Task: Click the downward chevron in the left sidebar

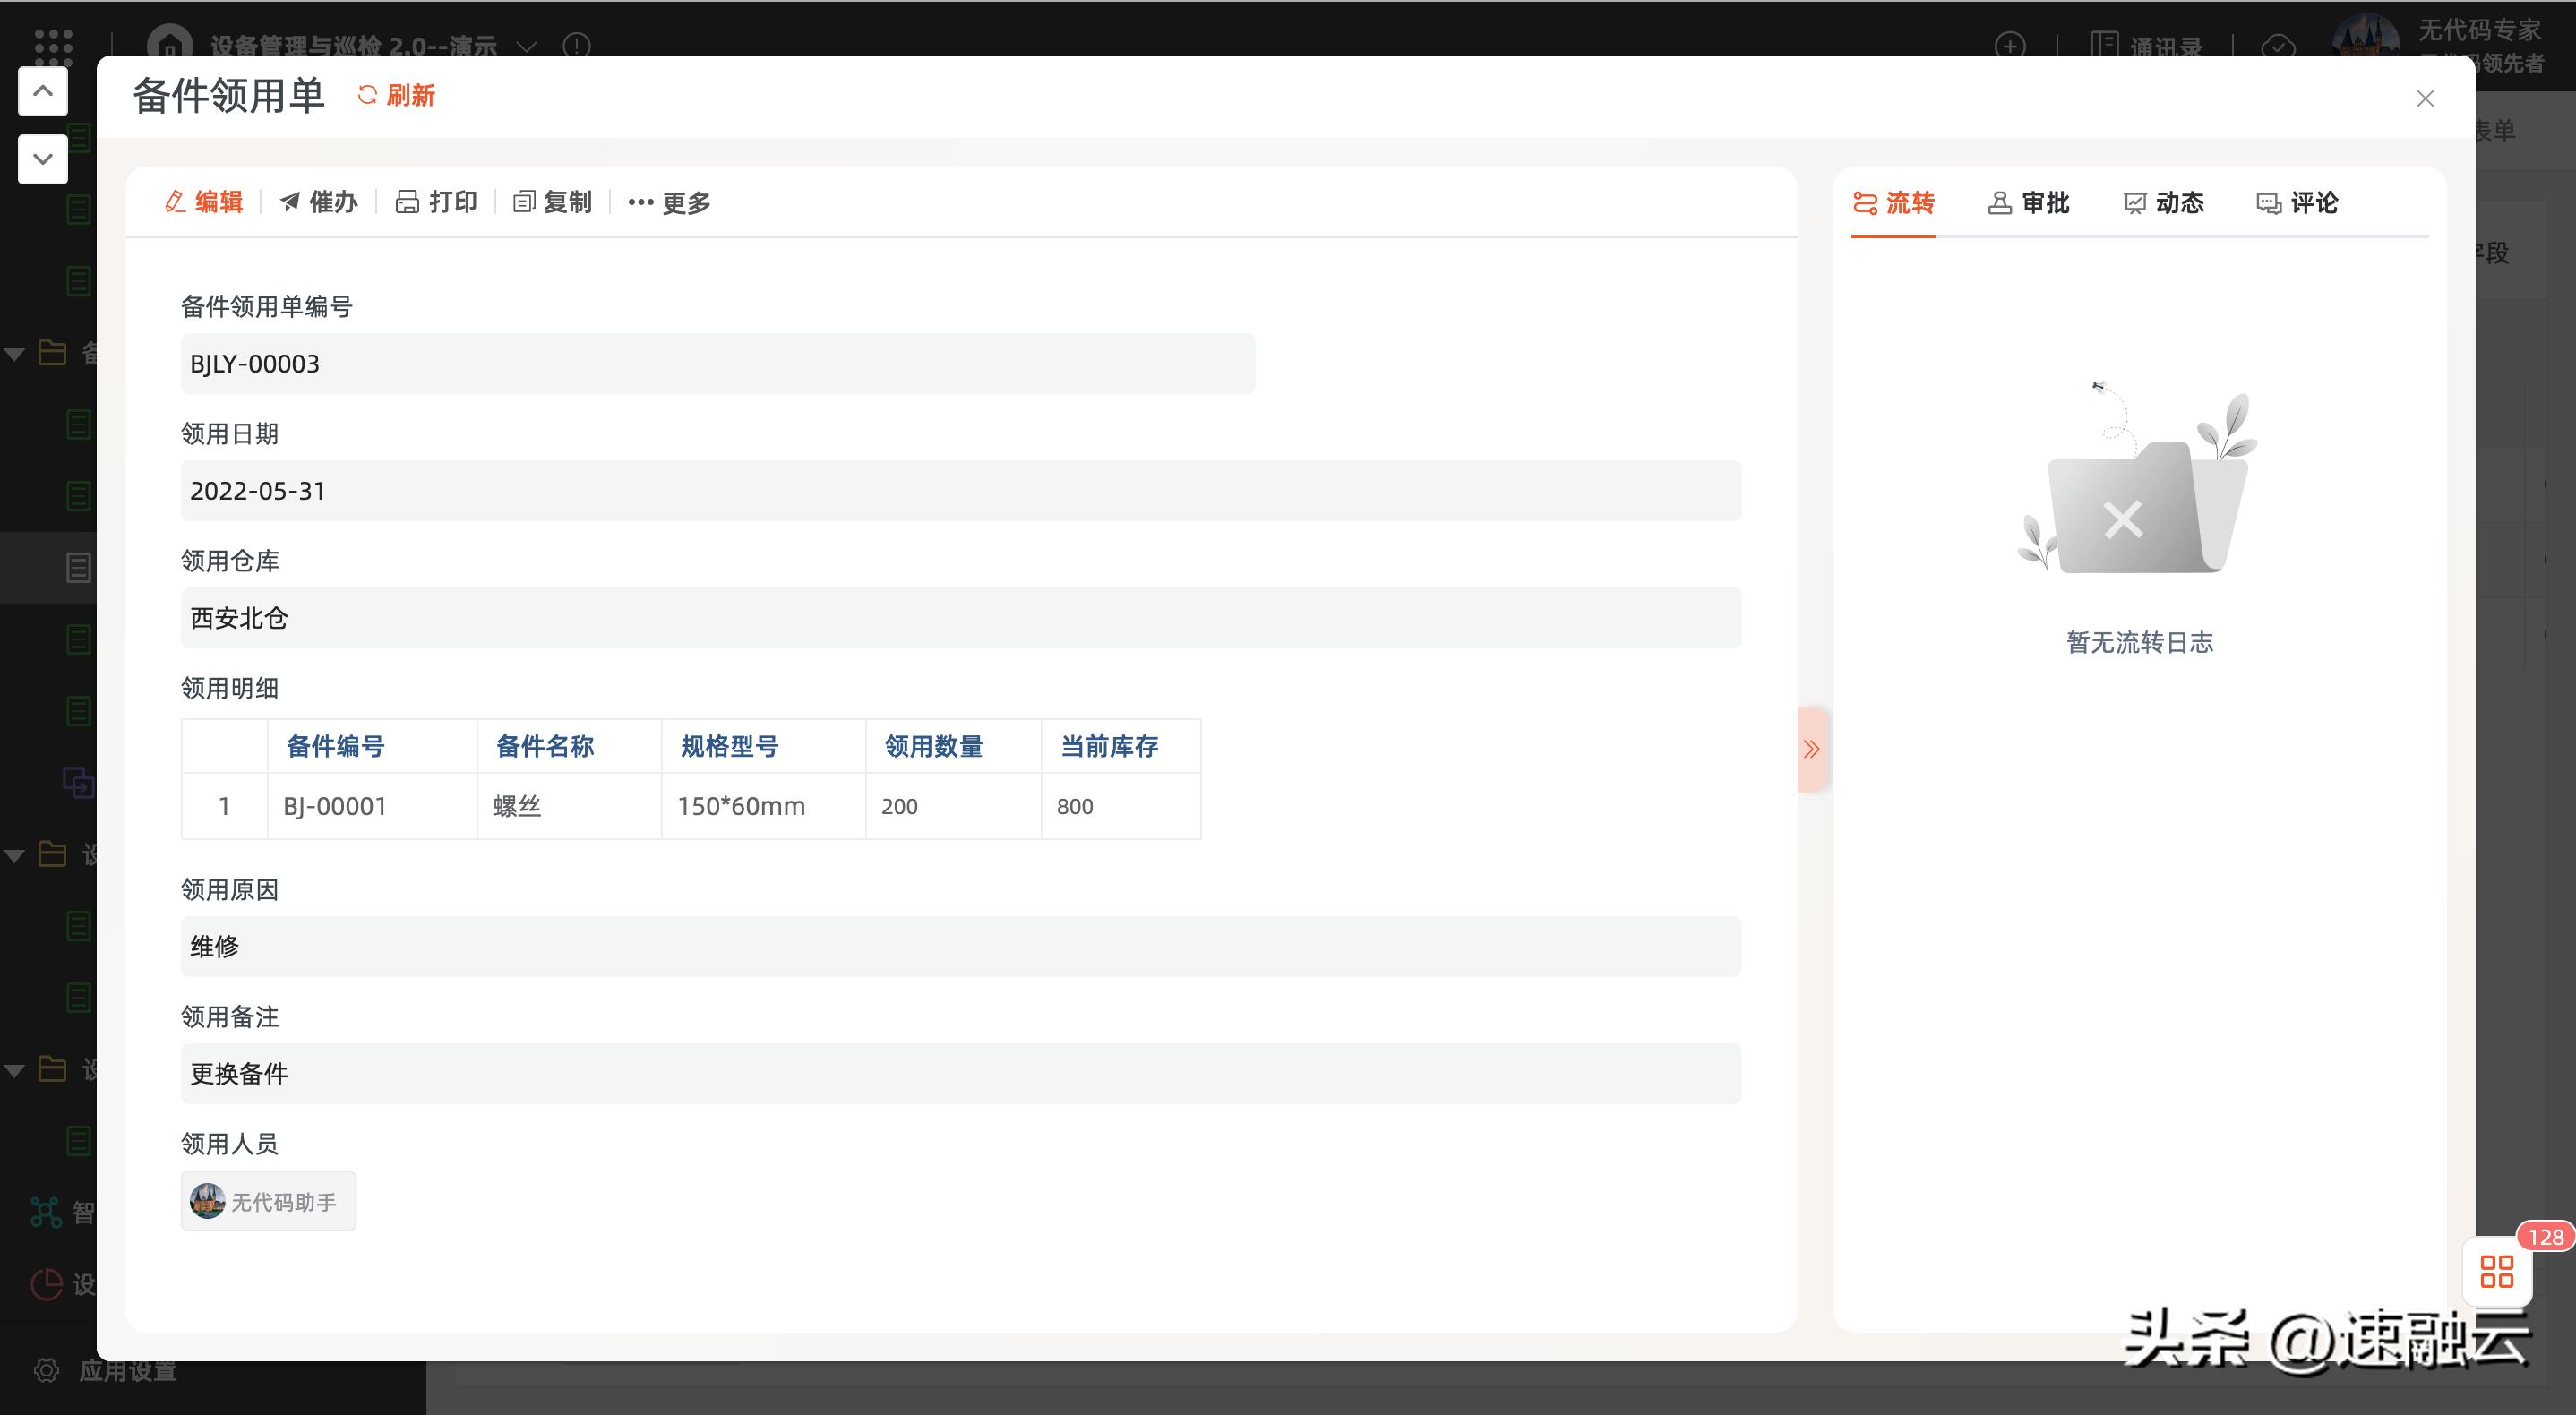Action: [42, 158]
